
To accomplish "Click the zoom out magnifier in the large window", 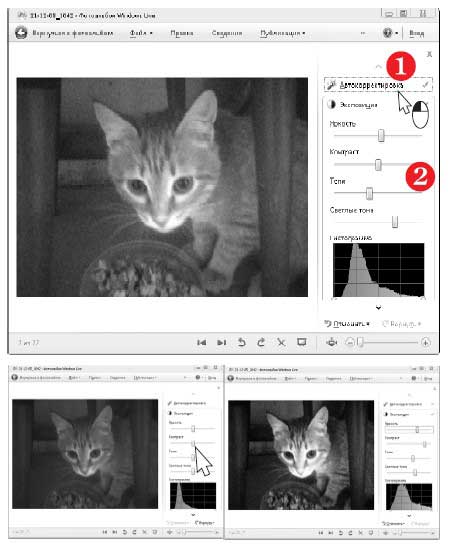I will click(x=349, y=342).
